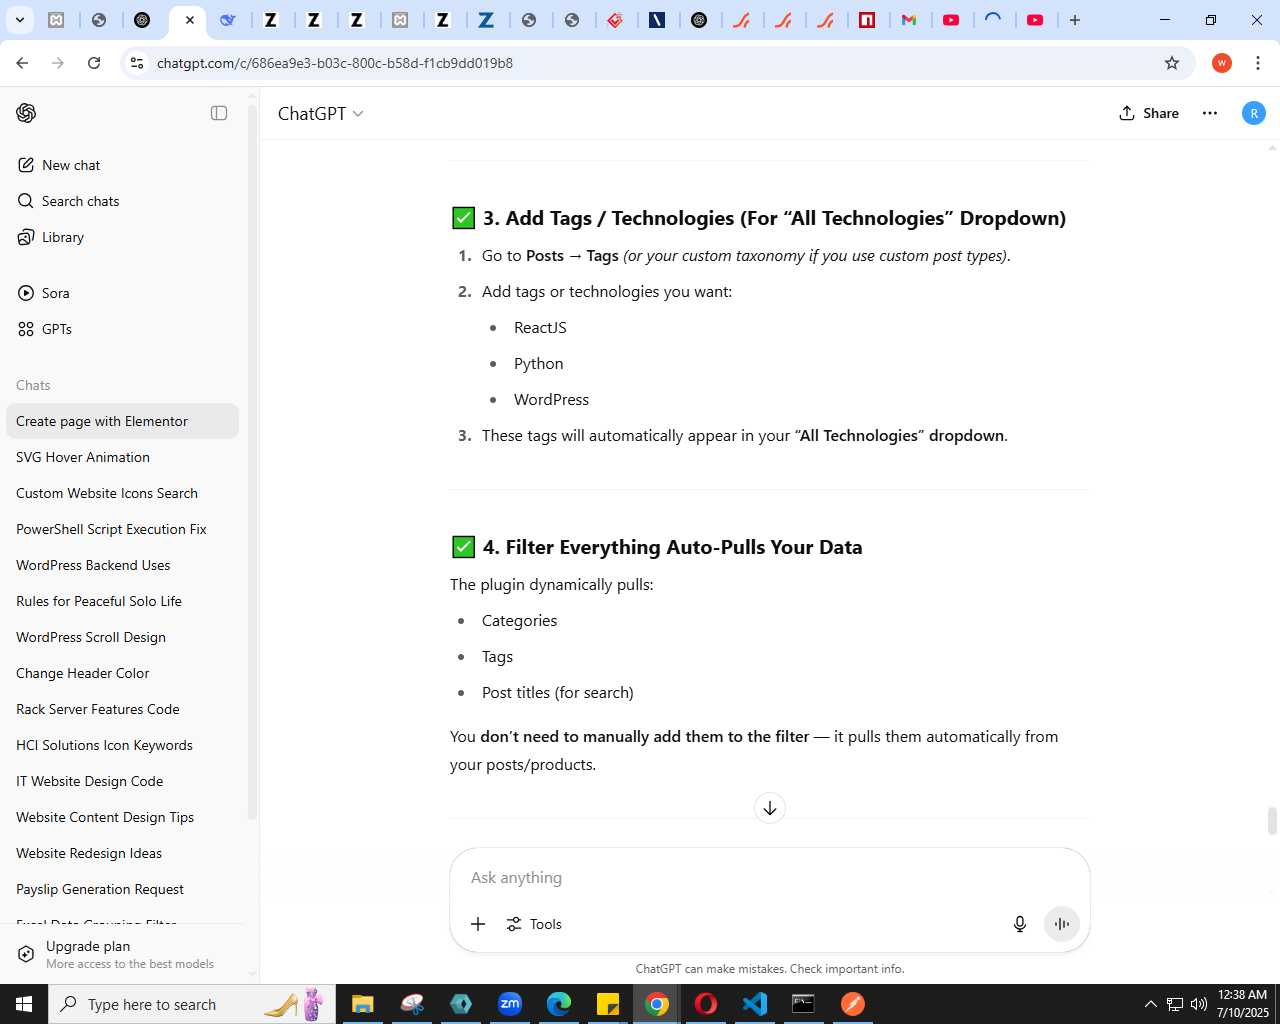Open Sora from the sidebar
Viewport: 1280px width, 1024px height.
tap(122, 293)
